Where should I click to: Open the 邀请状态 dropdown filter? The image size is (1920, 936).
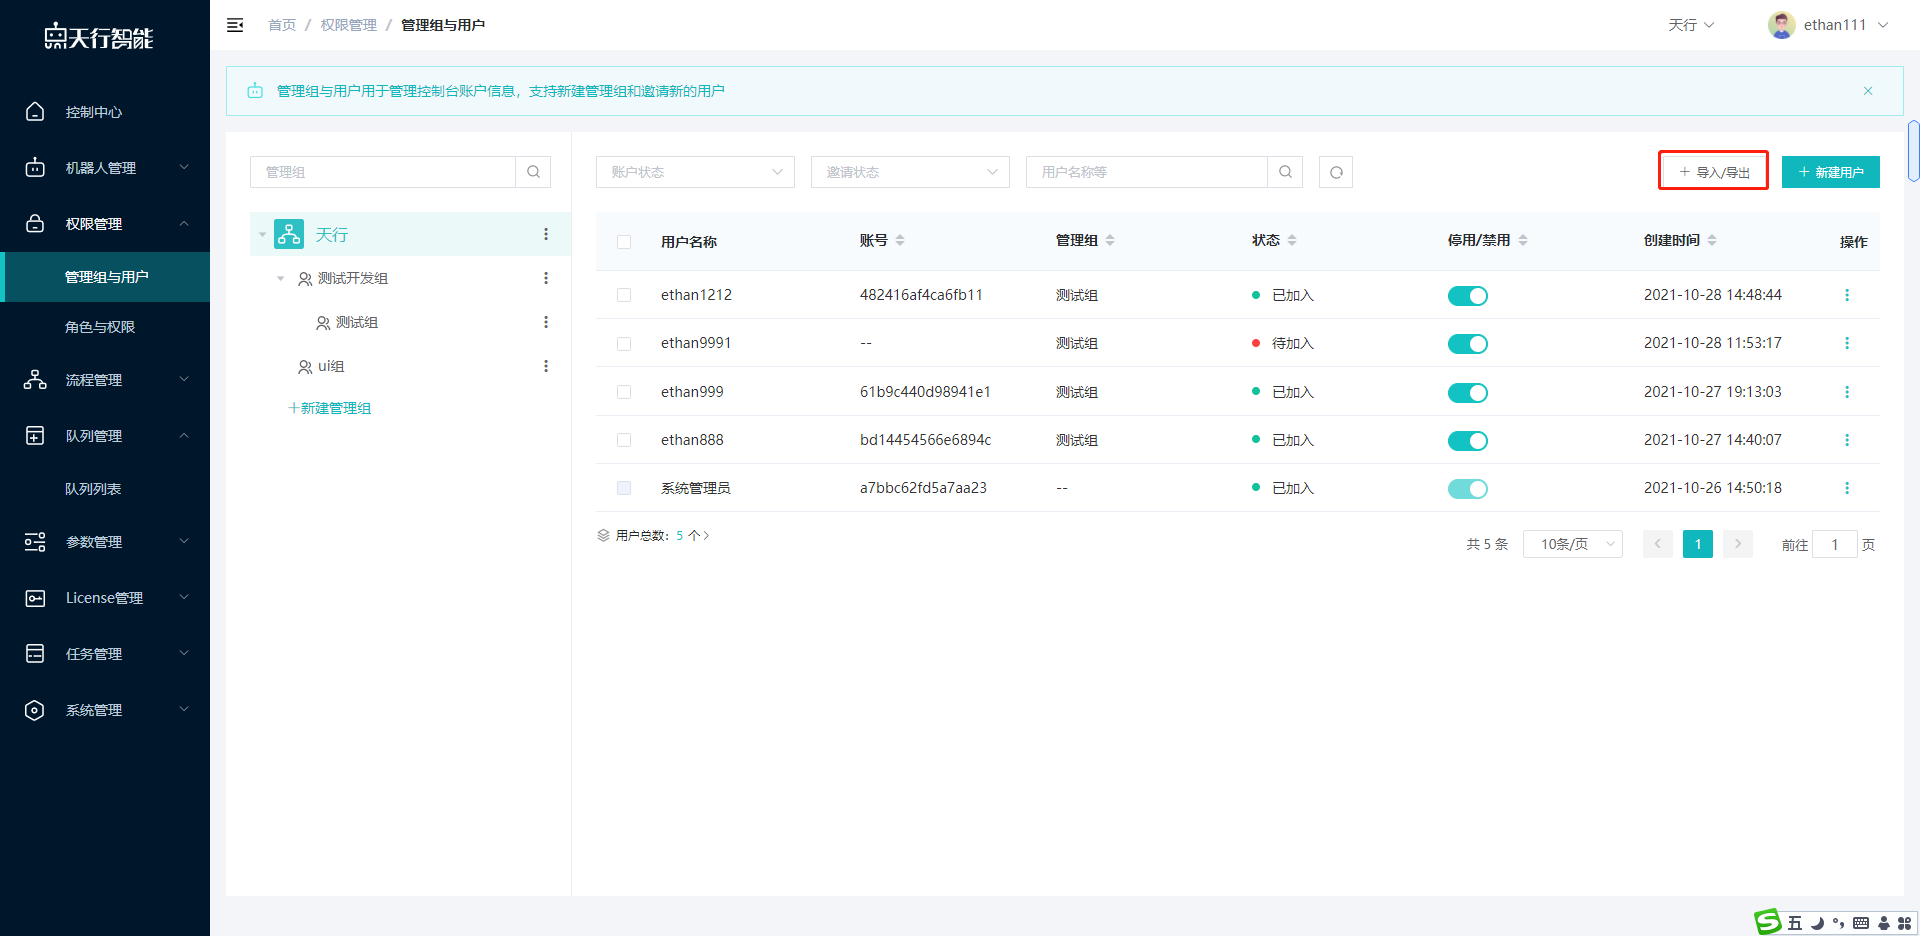[x=910, y=172]
